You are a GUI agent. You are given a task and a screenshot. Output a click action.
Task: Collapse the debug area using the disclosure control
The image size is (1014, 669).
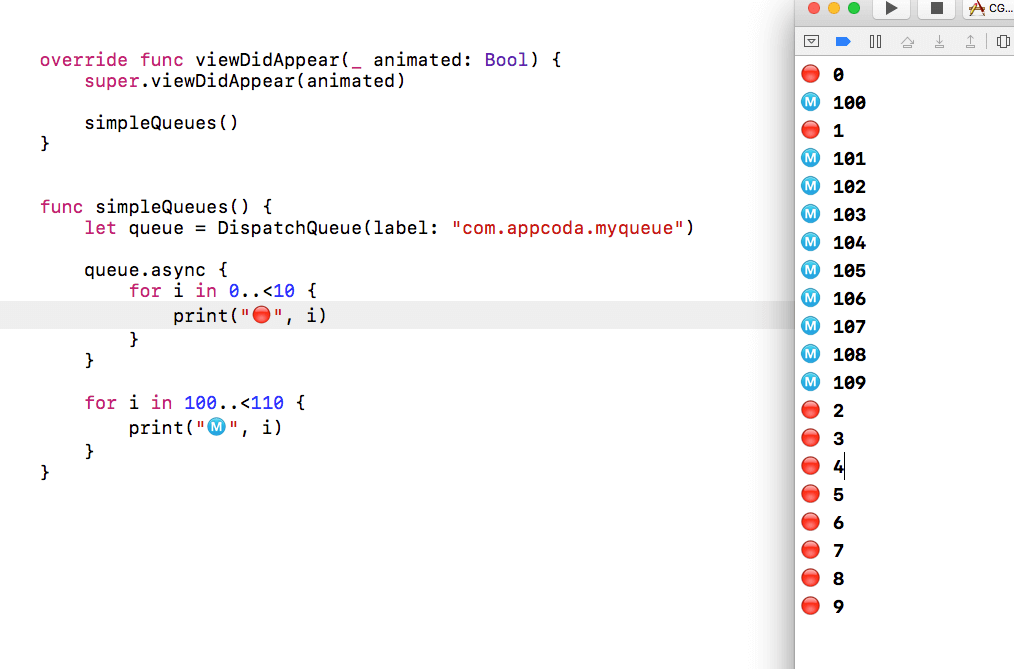point(810,41)
